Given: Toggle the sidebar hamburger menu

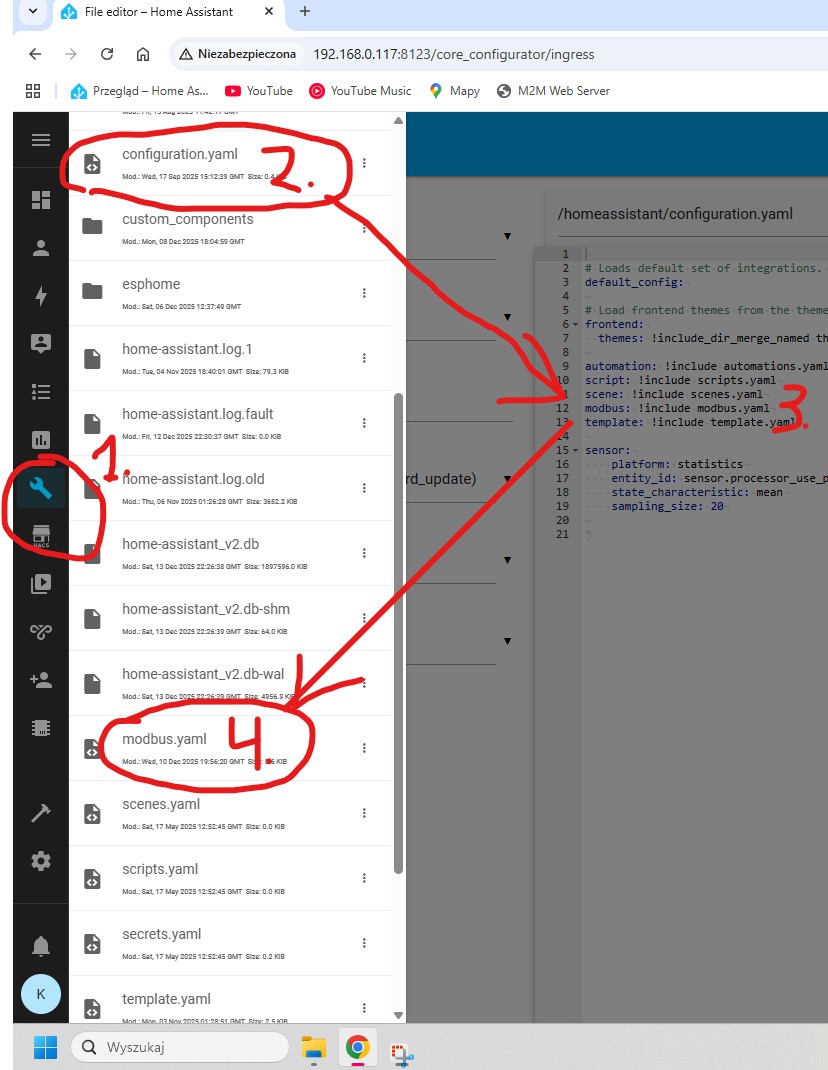Looking at the screenshot, I should coord(41,140).
